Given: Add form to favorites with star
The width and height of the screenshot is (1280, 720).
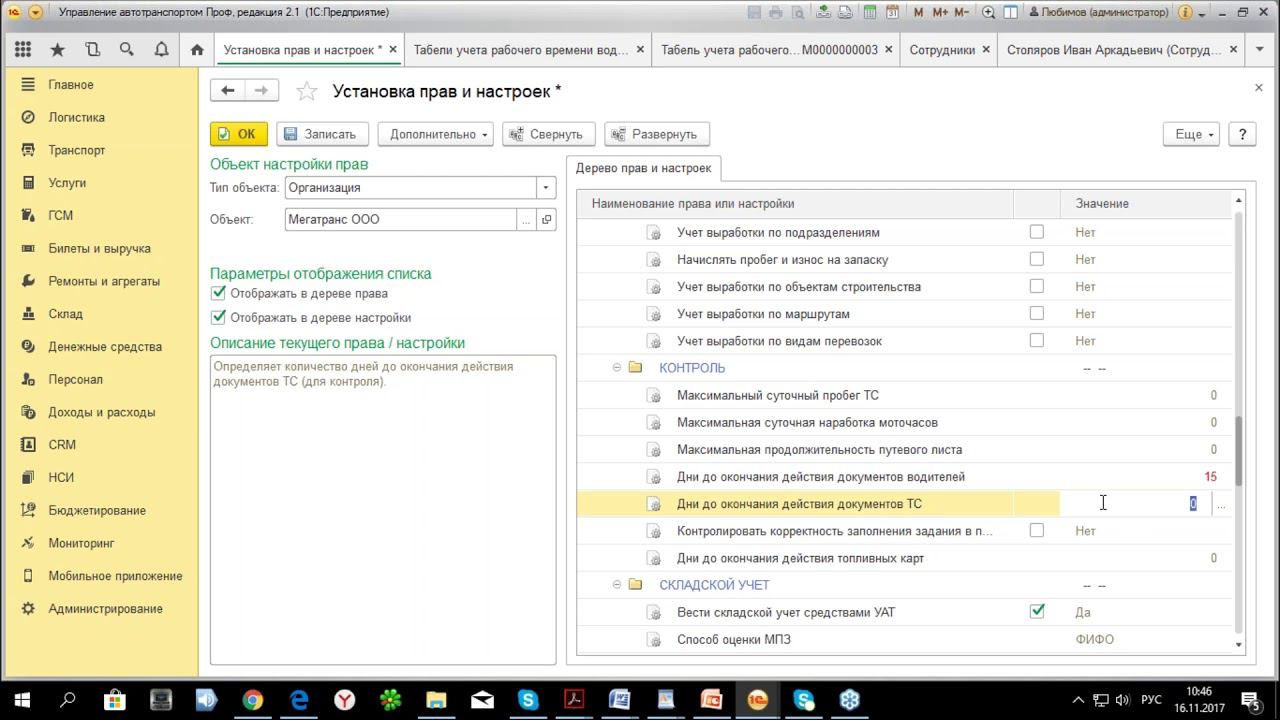Looking at the screenshot, I should [307, 92].
